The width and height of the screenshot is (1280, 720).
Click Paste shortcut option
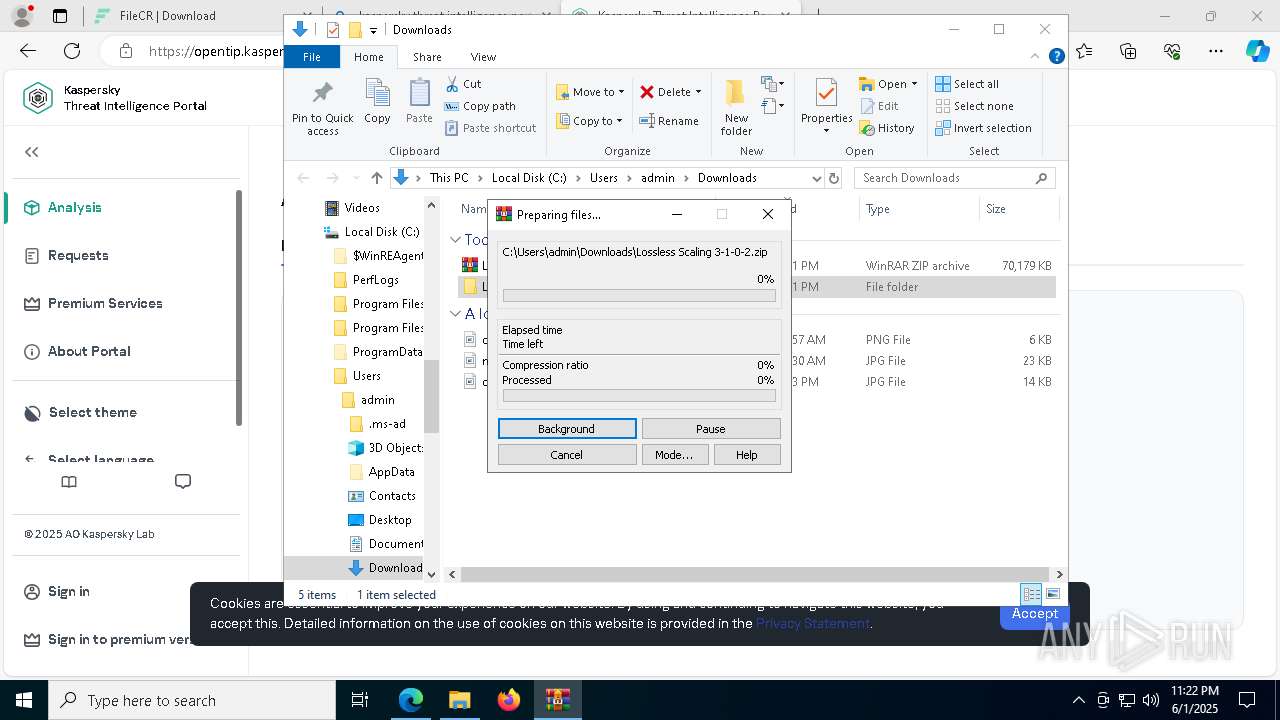490,128
